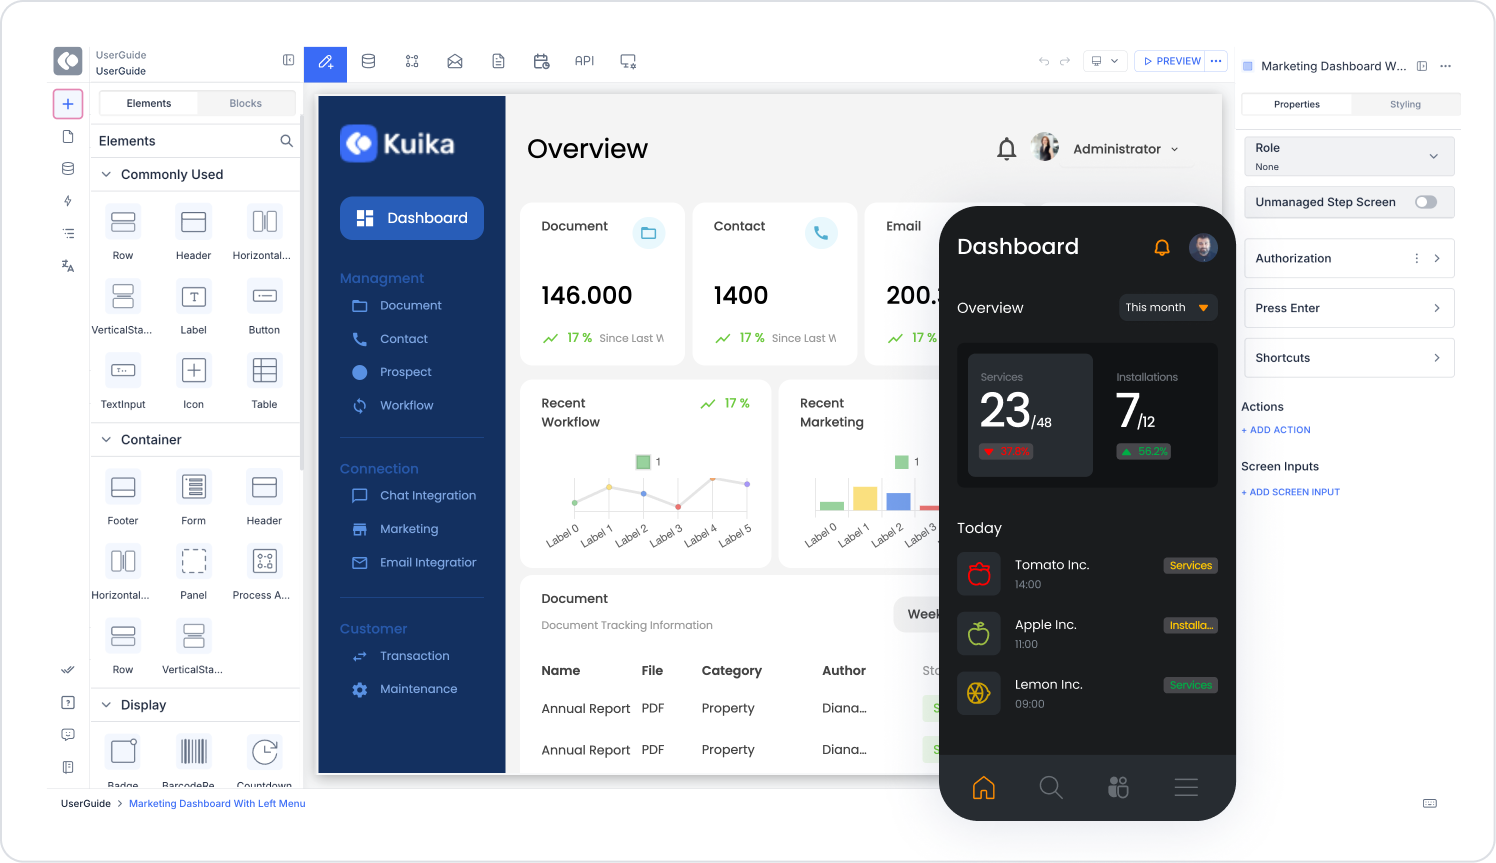Open the API section in toolbar
Image resolution: width=1496 pixels, height=863 pixels.
click(x=585, y=61)
